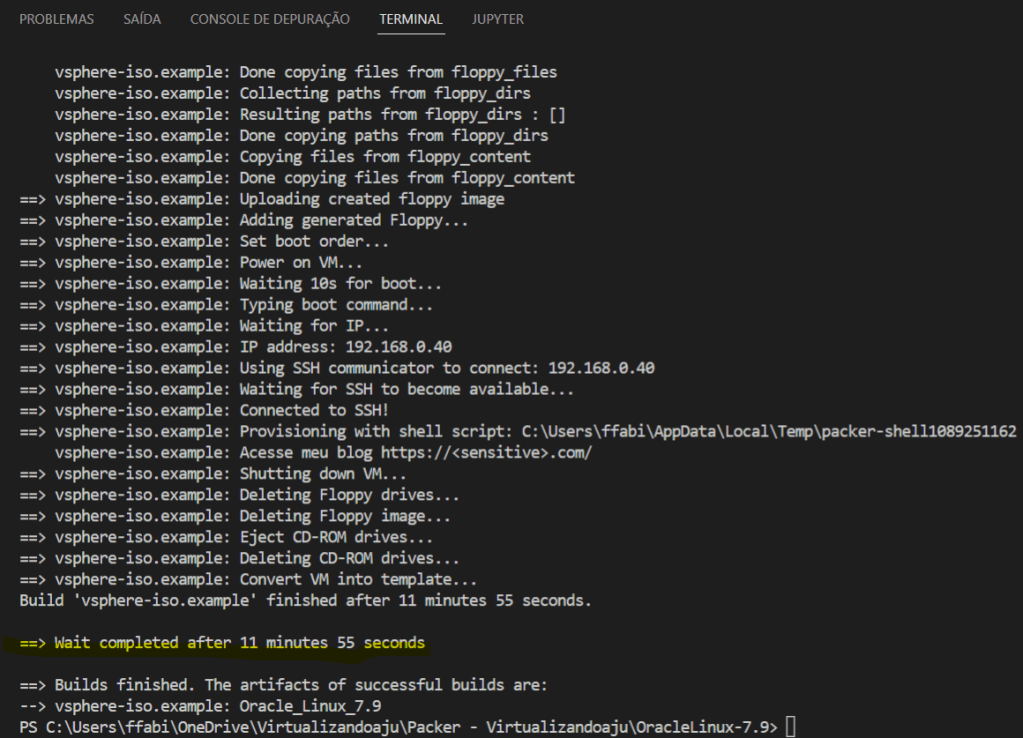Switch to the JUPYTER tab
Image resolution: width=1023 pixels, height=738 pixels.
[x=498, y=19]
